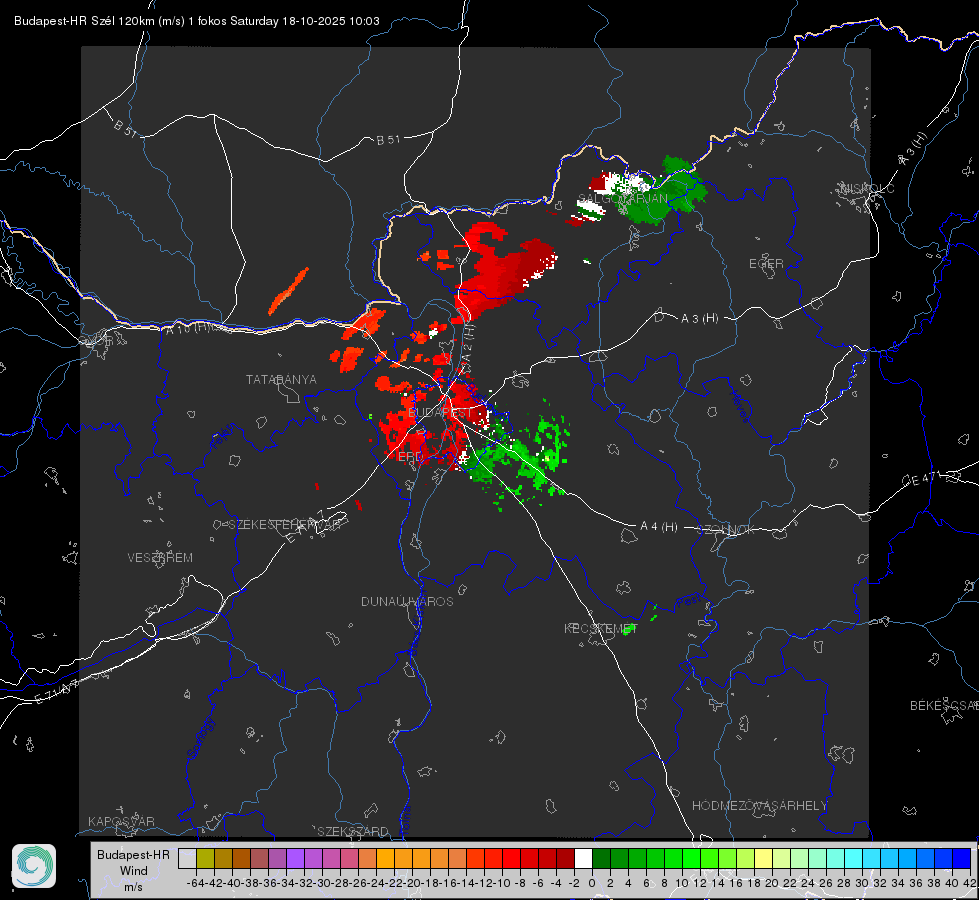Screen dimensions: 979x900
Task: Click the EGER city label
Action: click(x=766, y=264)
